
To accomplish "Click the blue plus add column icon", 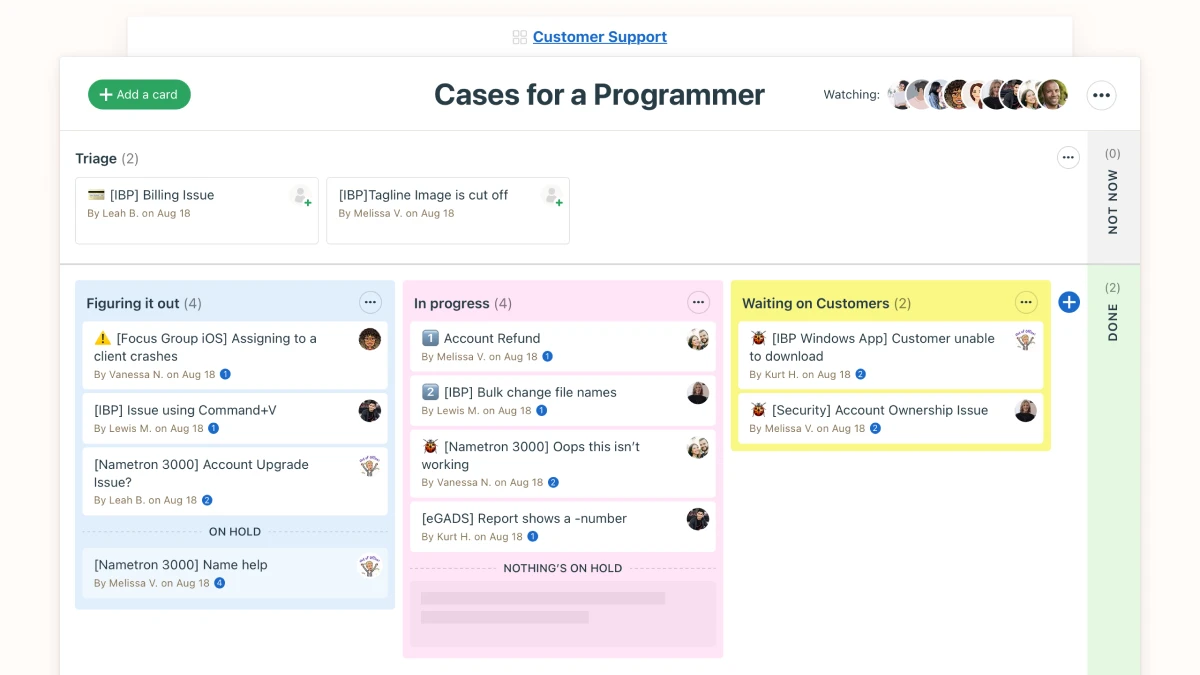I will tap(1069, 302).
